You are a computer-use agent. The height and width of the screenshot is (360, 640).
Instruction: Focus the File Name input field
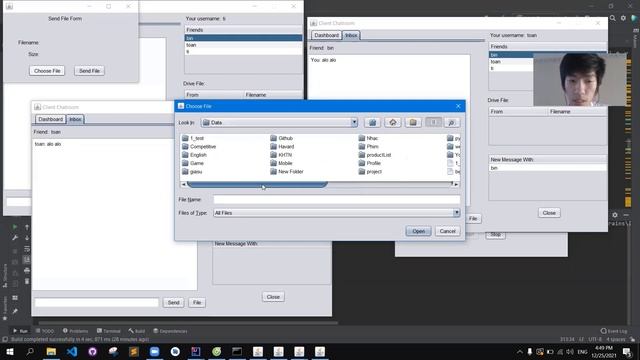(x=336, y=200)
